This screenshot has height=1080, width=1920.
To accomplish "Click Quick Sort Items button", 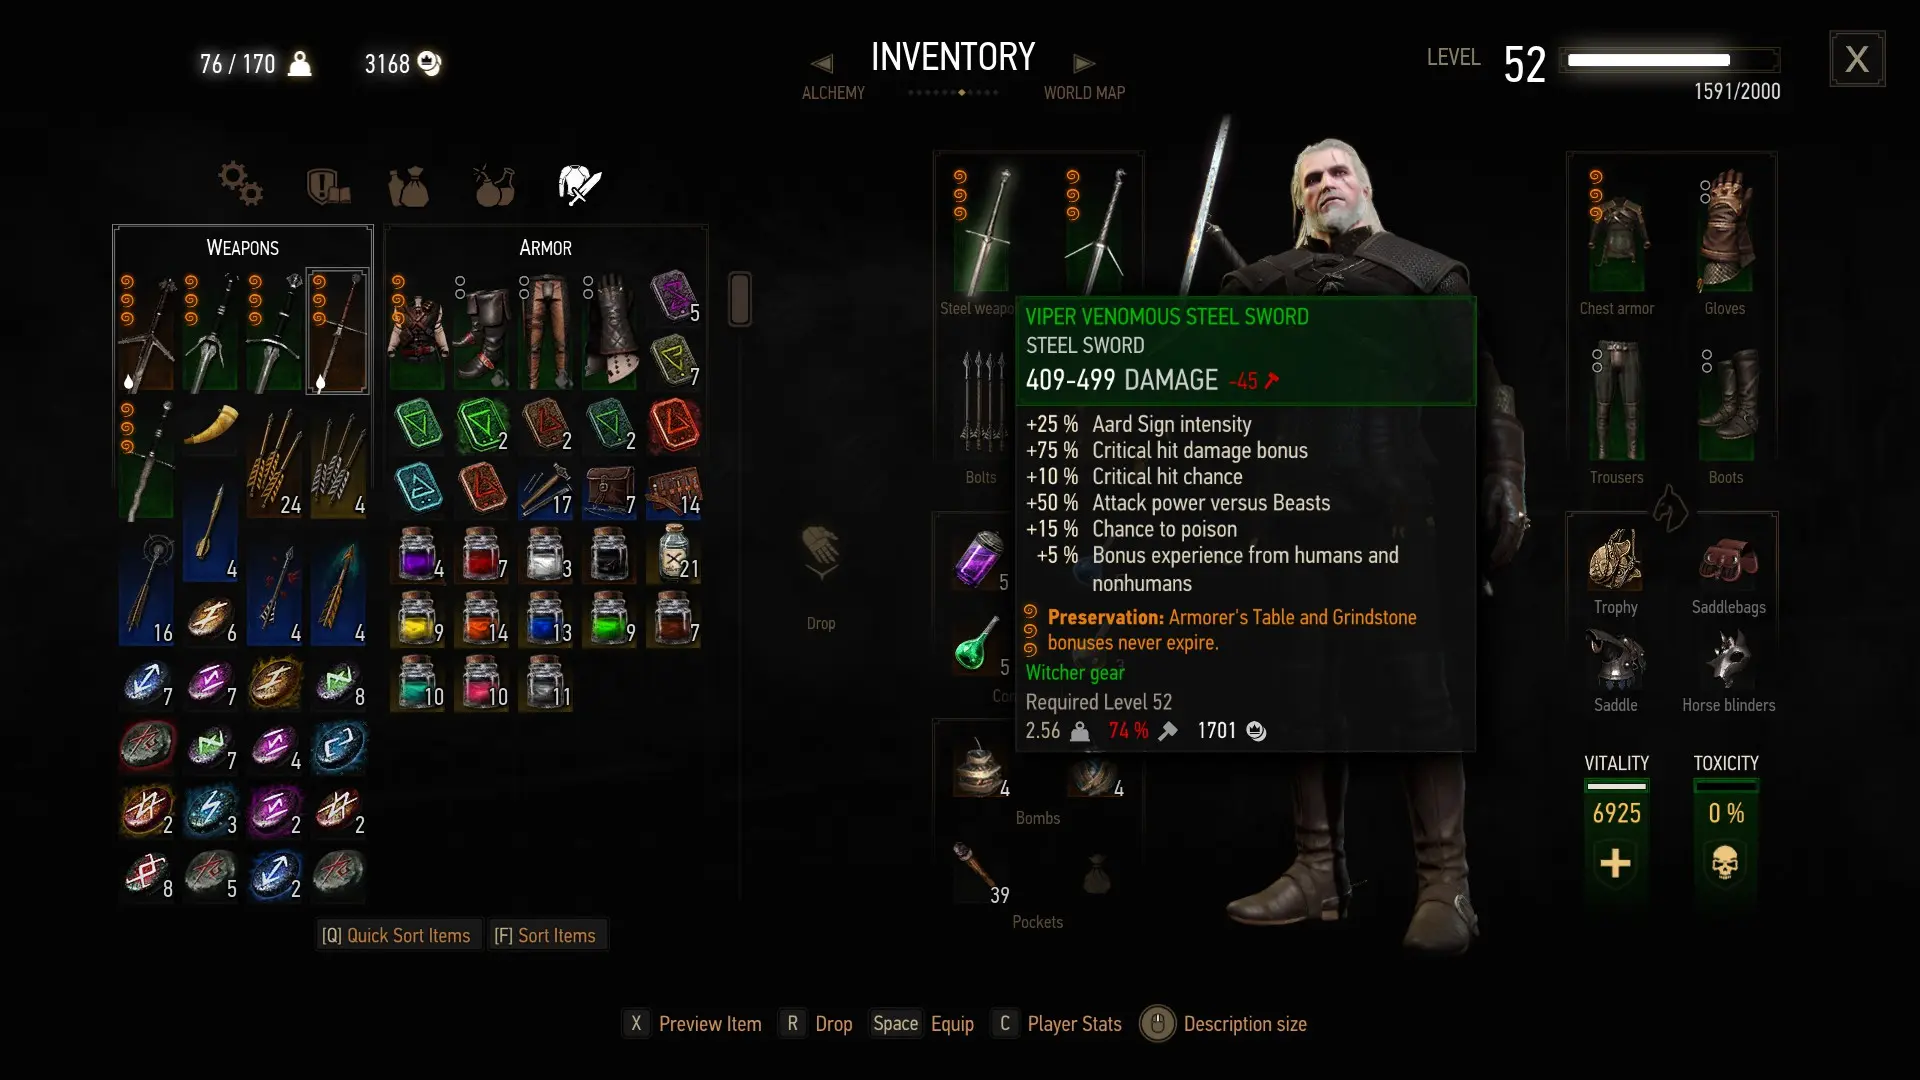I will 396,935.
